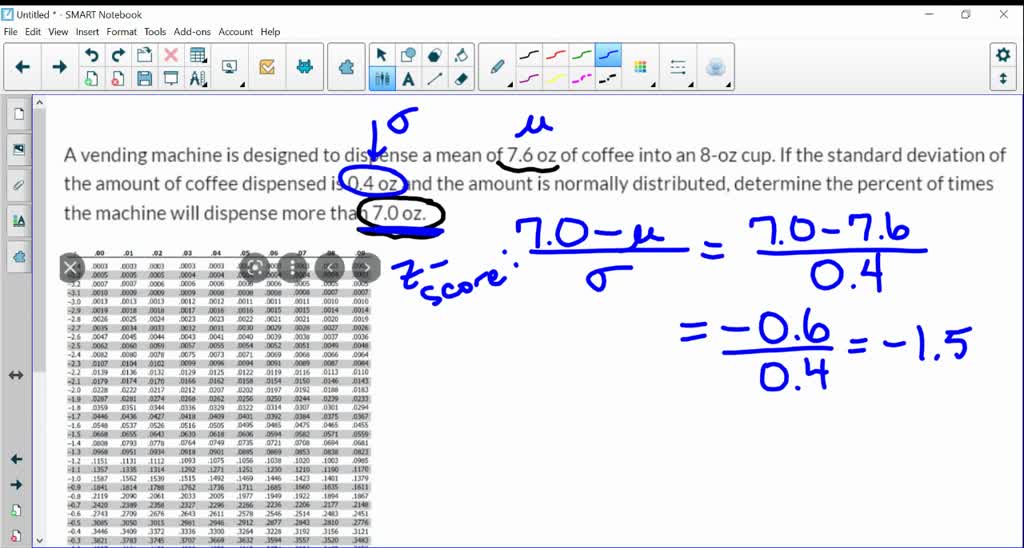
Task: Pick the Shapes tool
Action: point(408,55)
